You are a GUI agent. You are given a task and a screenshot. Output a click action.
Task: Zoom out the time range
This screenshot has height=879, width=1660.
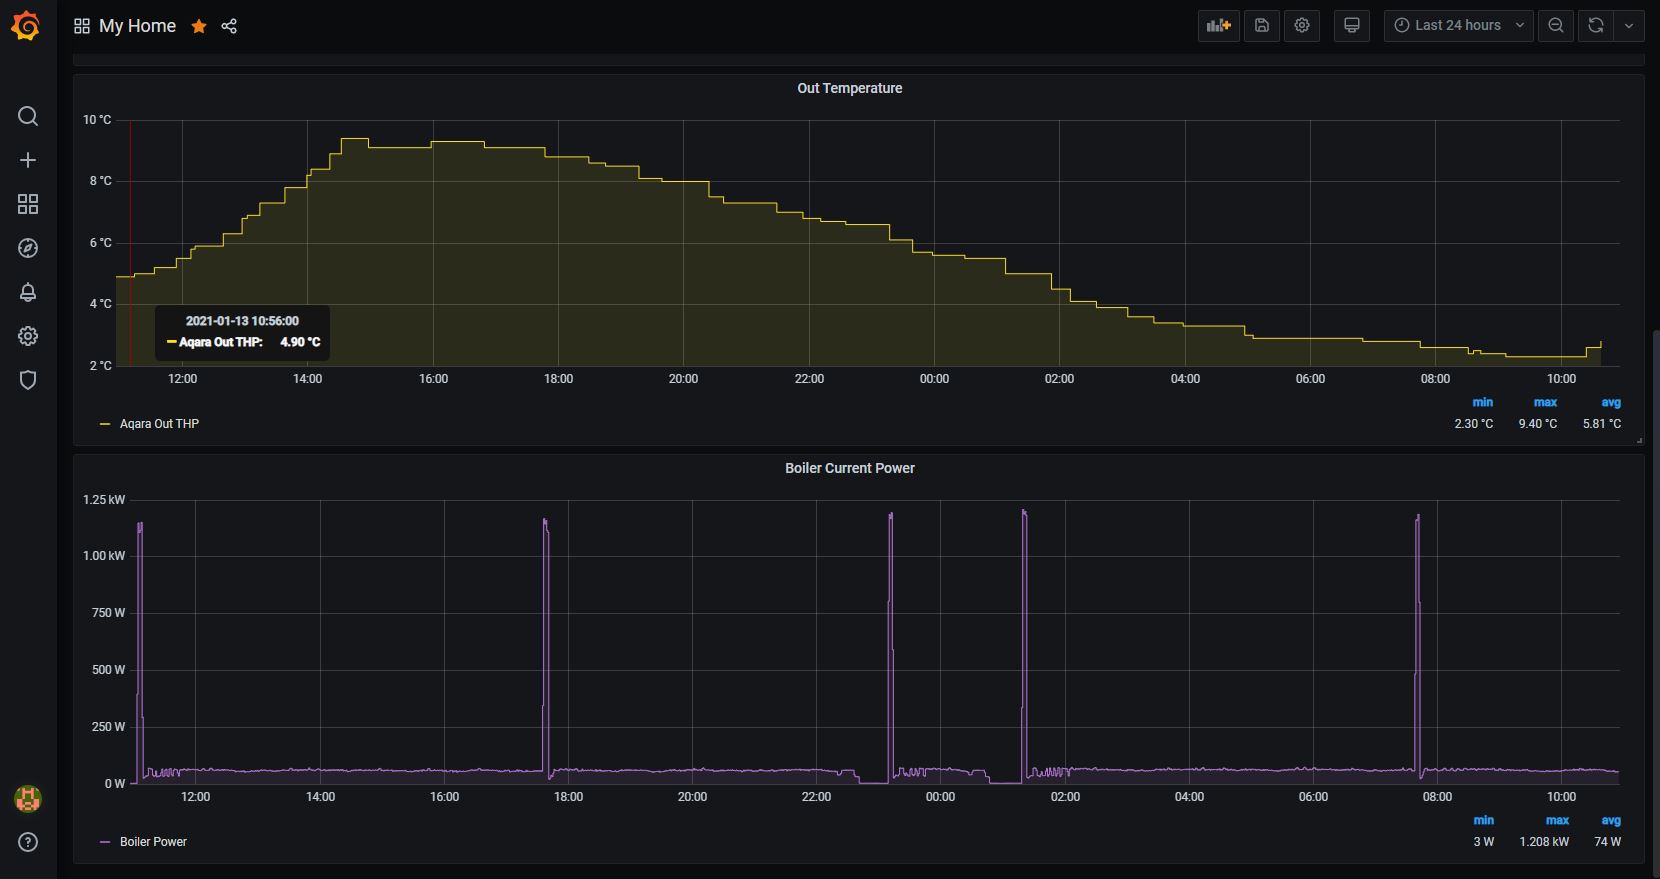coord(1556,26)
